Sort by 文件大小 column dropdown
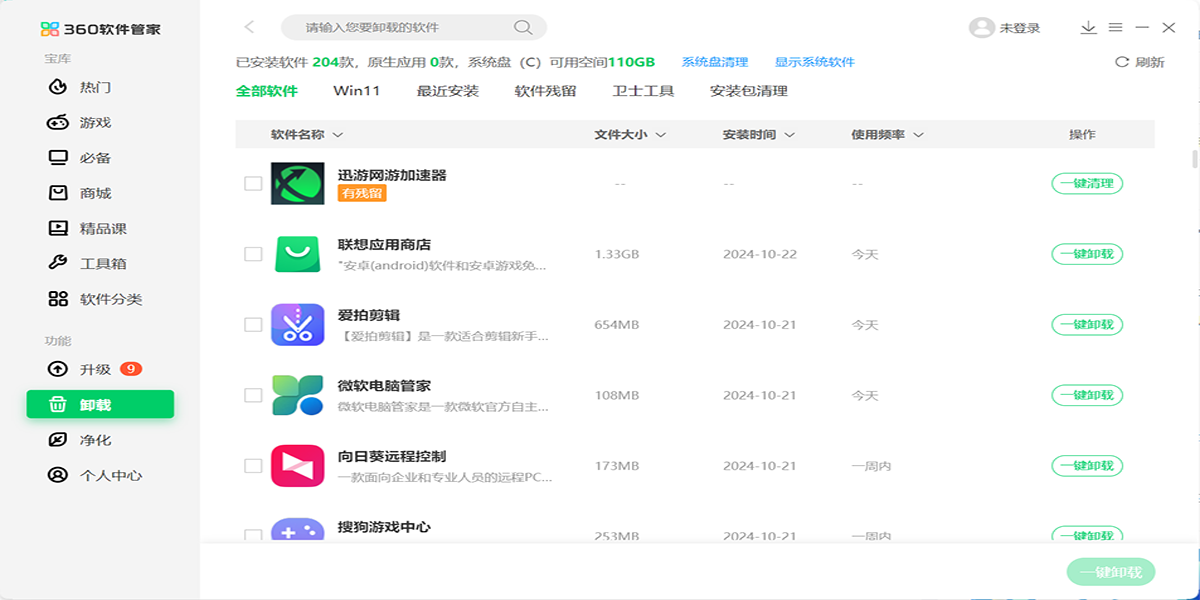1200x600 pixels. pyautogui.click(x=661, y=135)
